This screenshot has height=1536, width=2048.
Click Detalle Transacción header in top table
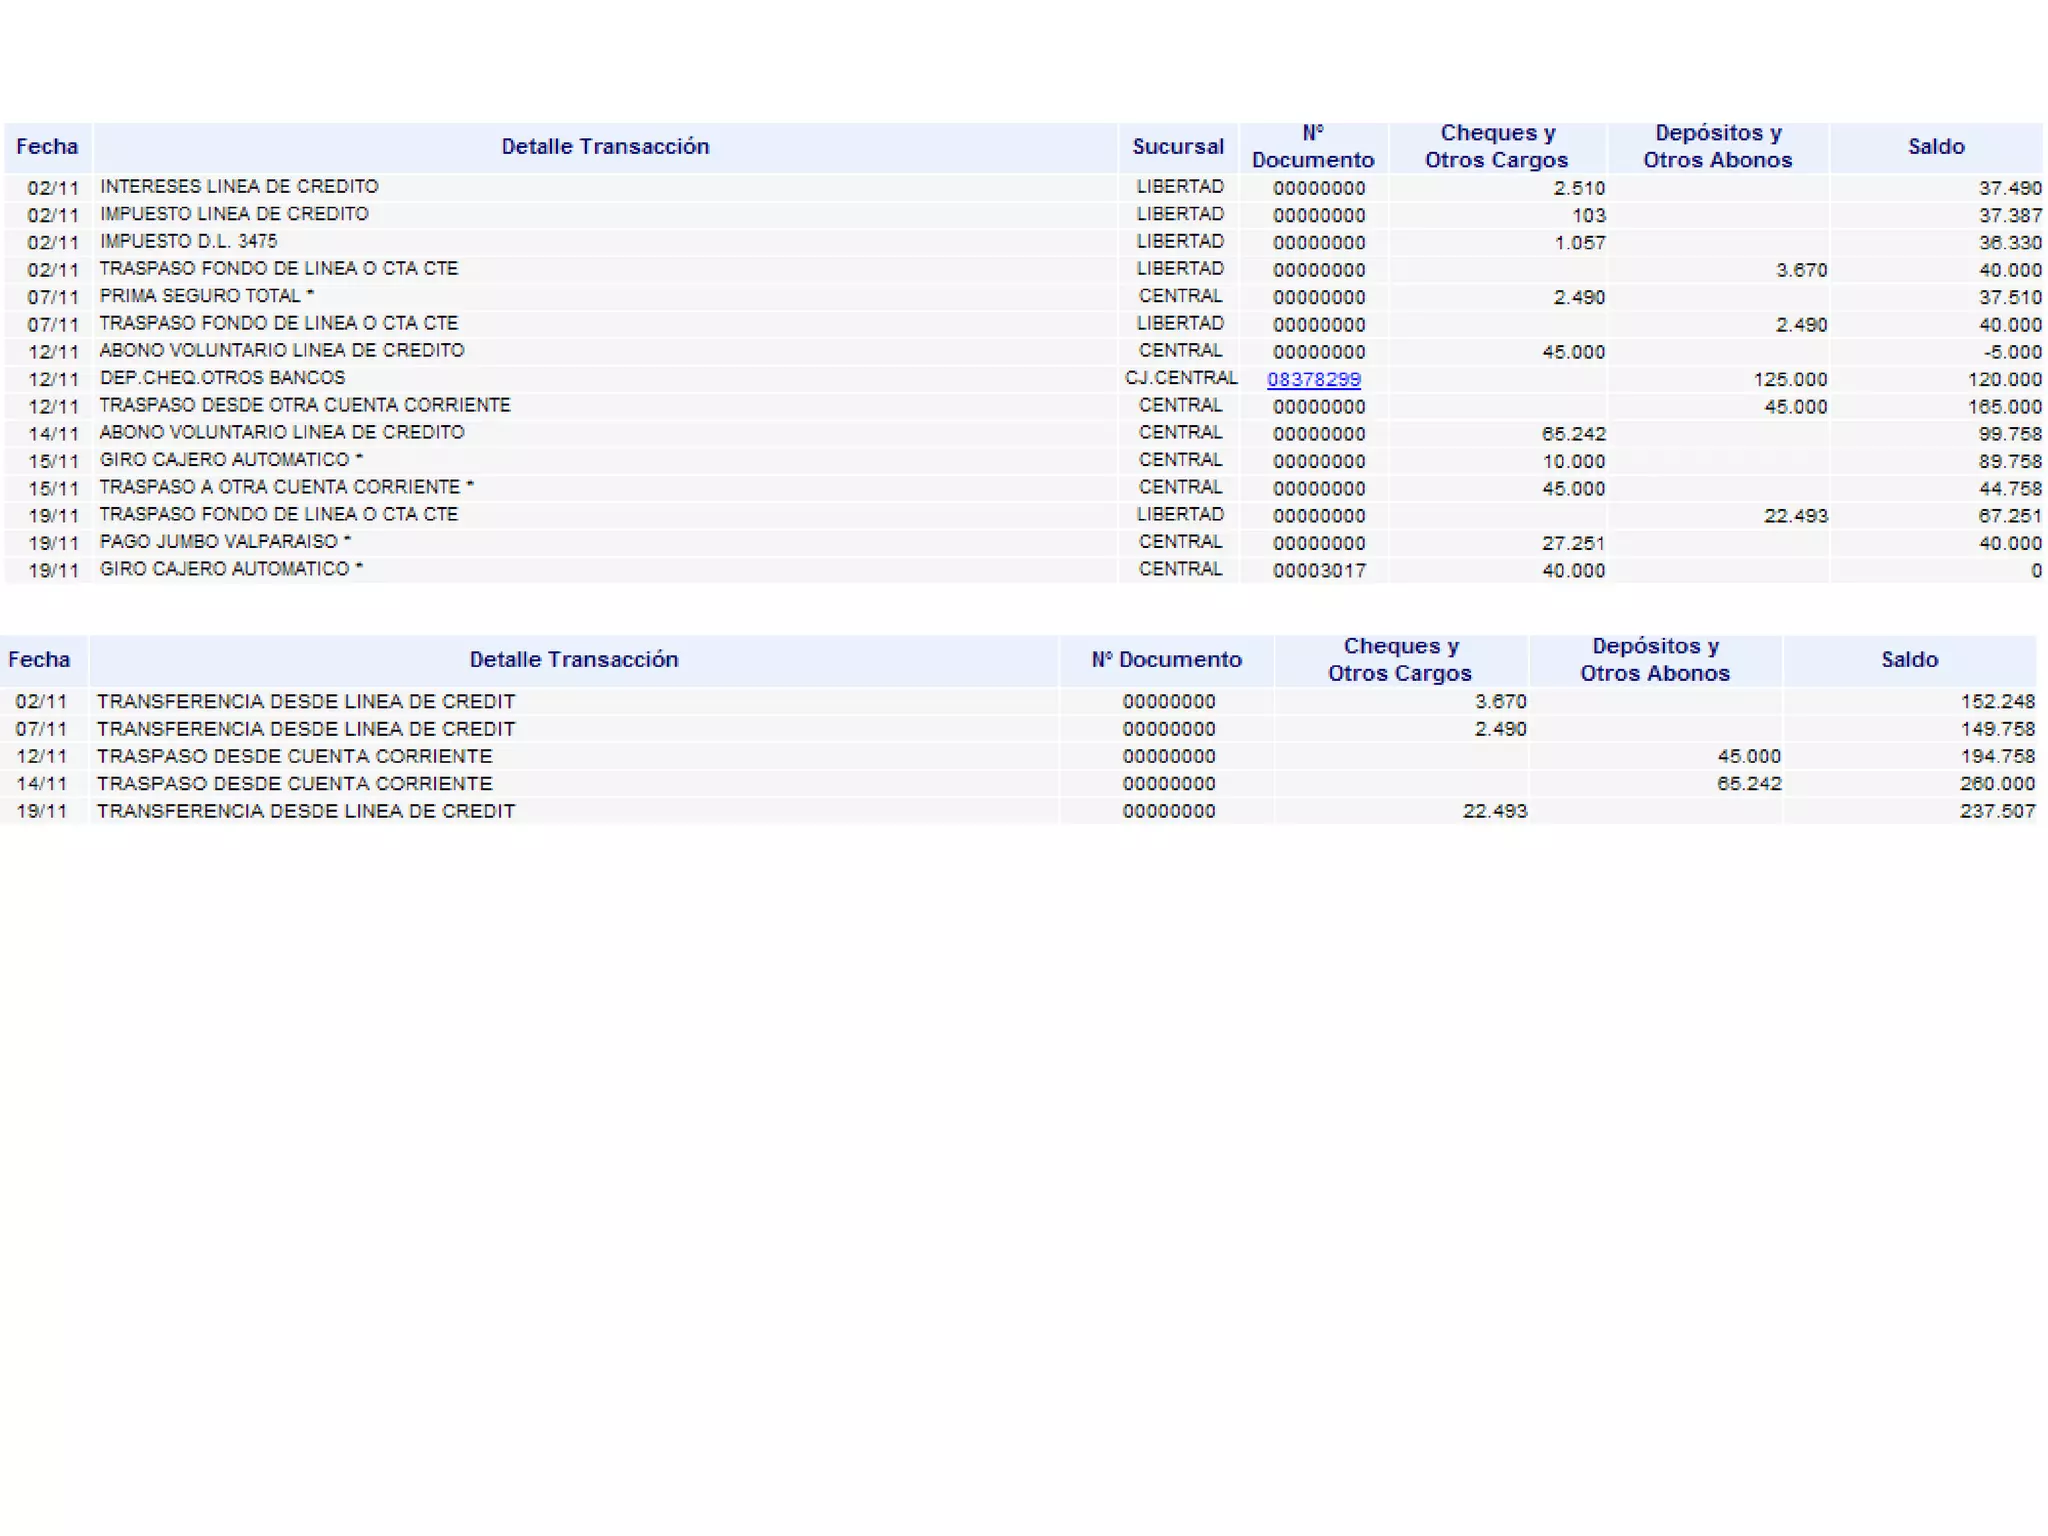click(x=604, y=146)
